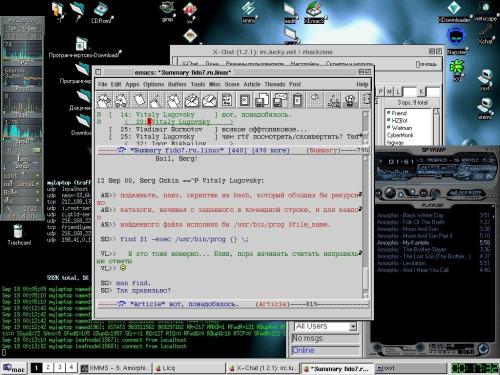The width and height of the screenshot is (500, 375).
Task: Click the emacs summary pane scrollbar
Action: click(366, 128)
